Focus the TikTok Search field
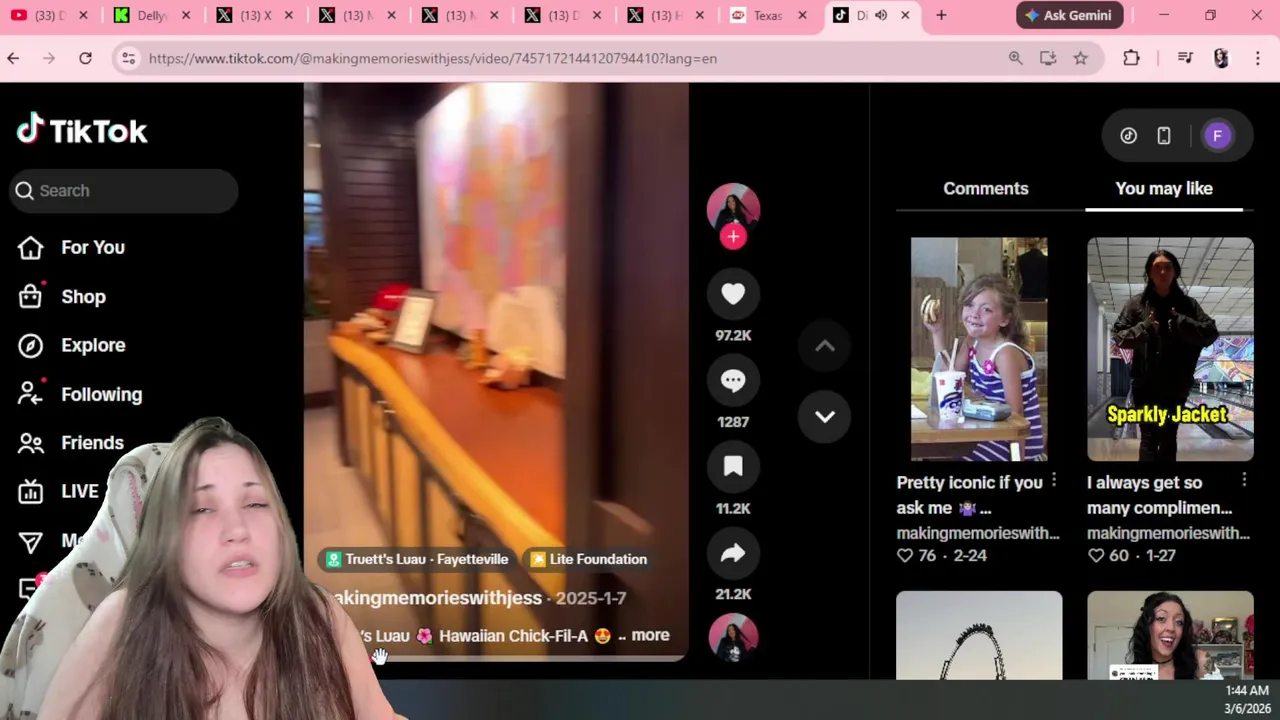The width and height of the screenshot is (1280, 720). (124, 190)
